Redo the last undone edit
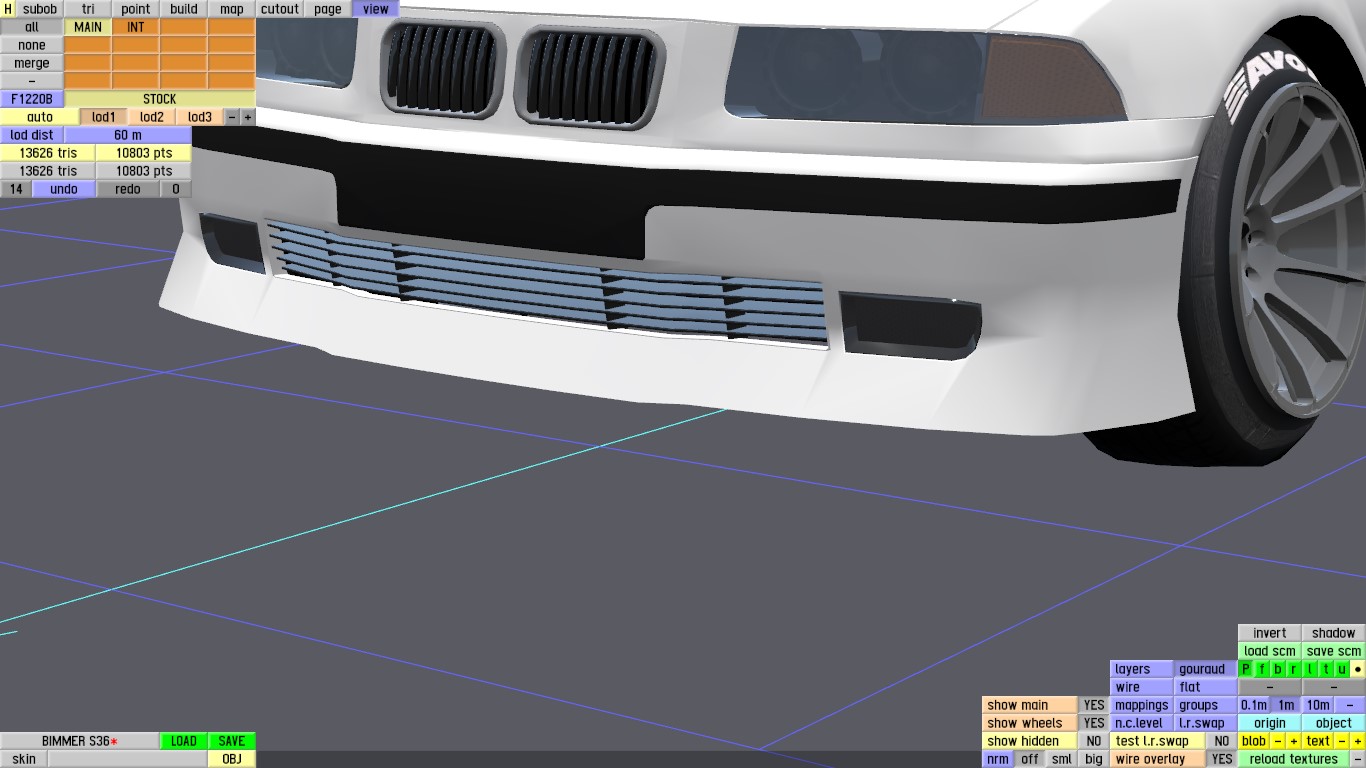This screenshot has width=1366, height=768. (x=128, y=189)
